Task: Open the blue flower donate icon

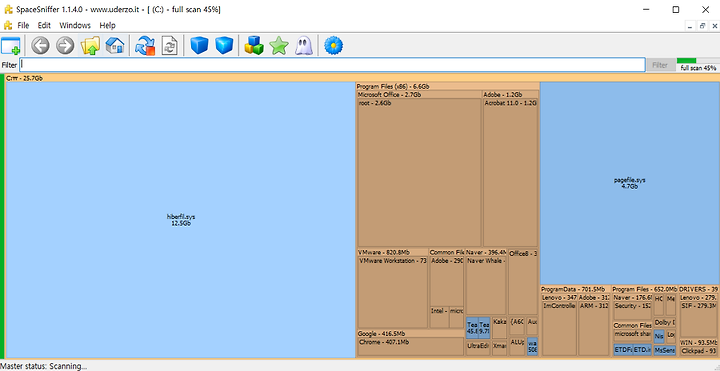Action: pyautogui.click(x=333, y=46)
